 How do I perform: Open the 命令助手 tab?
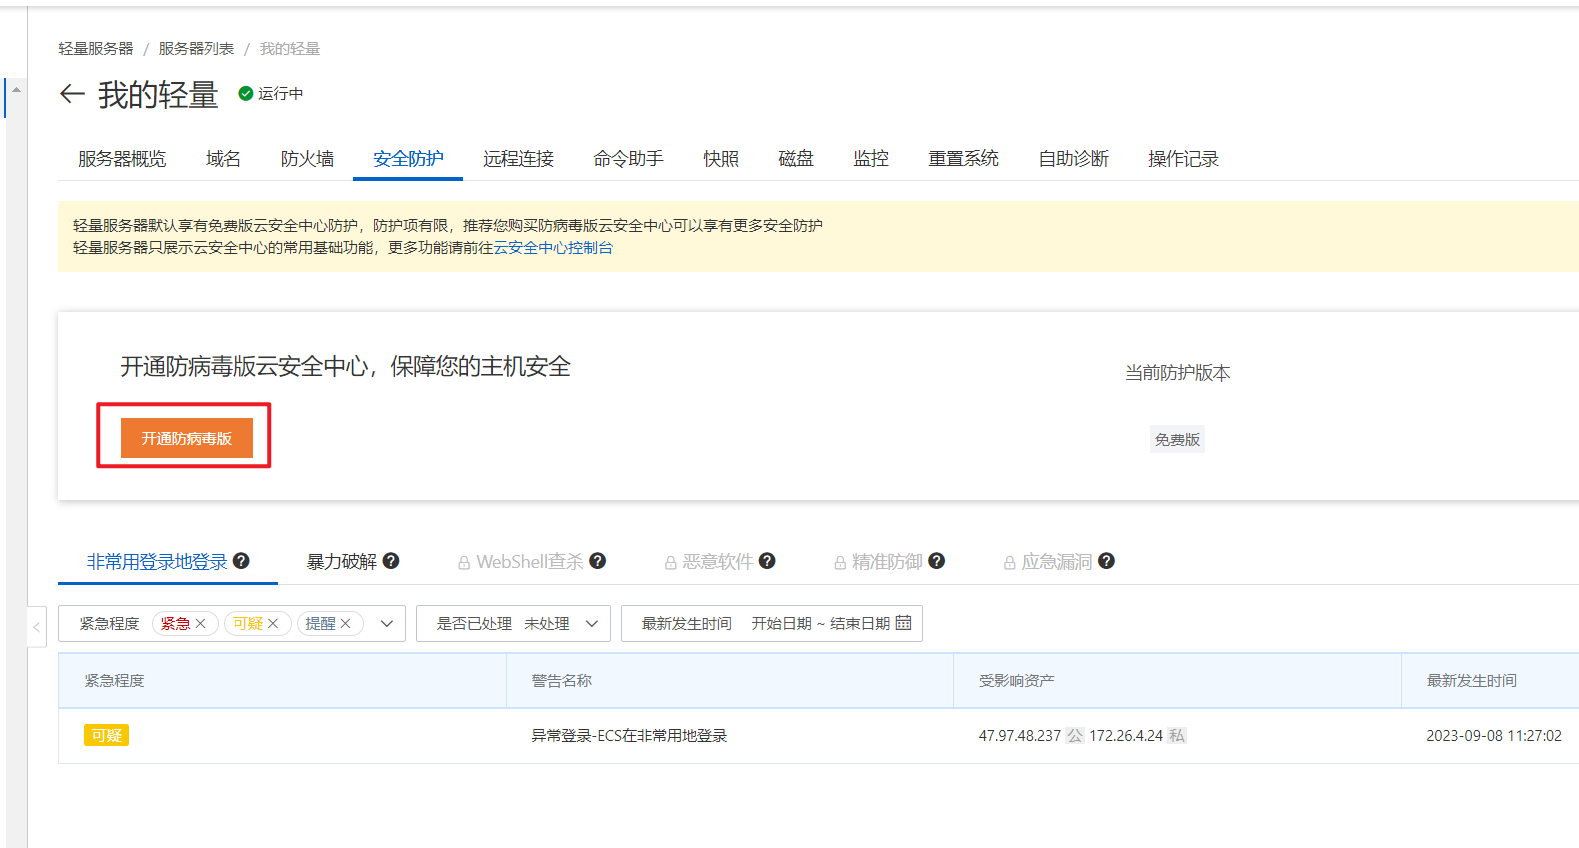(x=628, y=158)
